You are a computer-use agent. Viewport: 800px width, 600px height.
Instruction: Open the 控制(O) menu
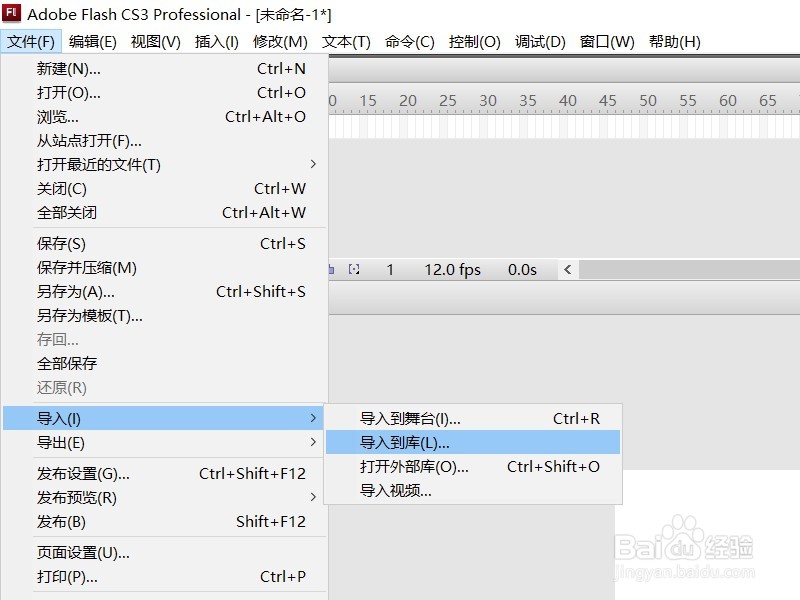pyautogui.click(x=474, y=41)
